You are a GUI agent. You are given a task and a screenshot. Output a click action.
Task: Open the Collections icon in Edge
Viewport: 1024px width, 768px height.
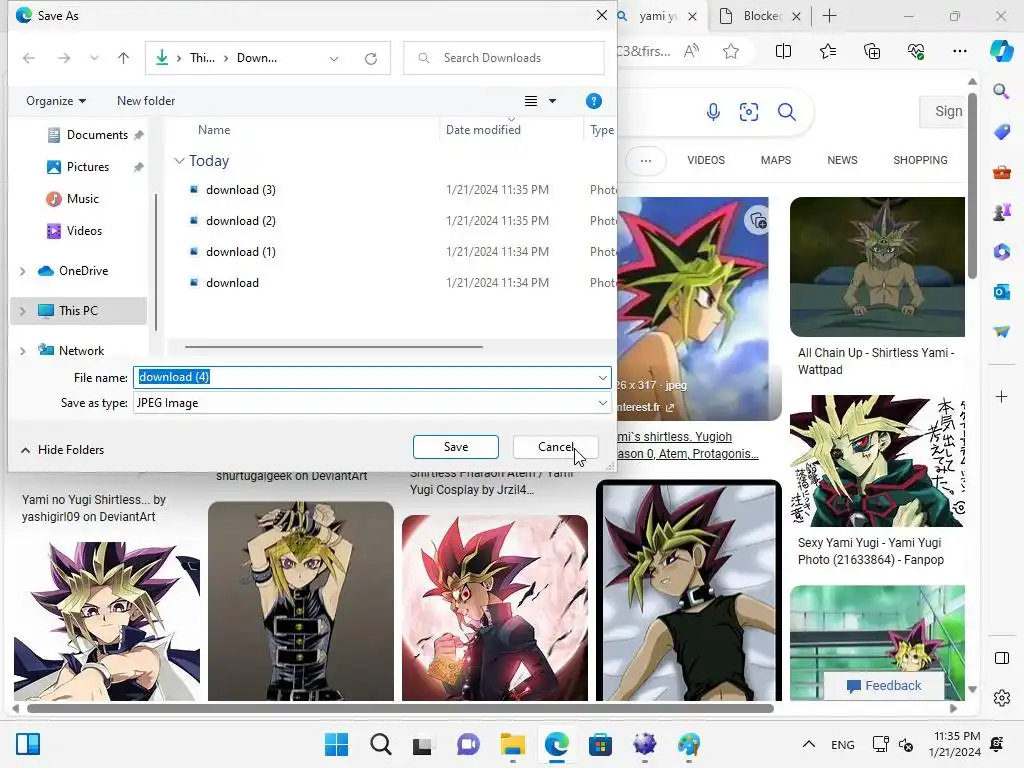[x=872, y=51]
